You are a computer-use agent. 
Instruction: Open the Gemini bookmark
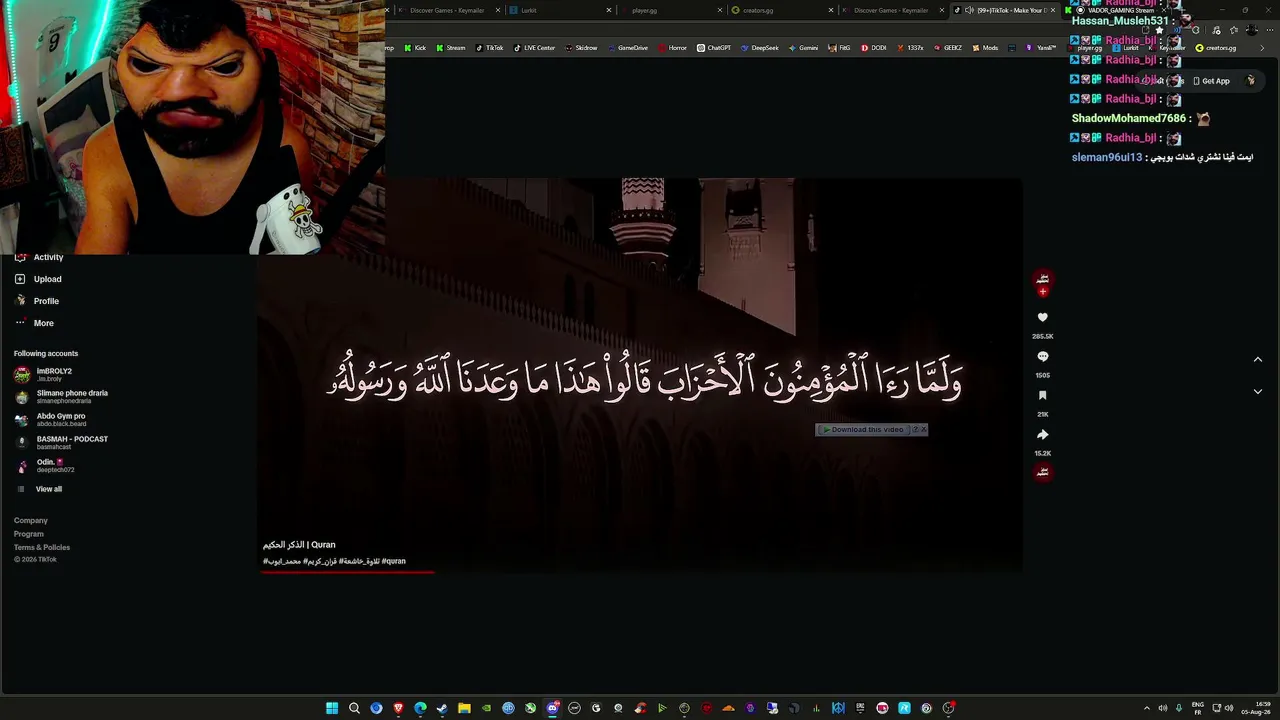click(803, 48)
